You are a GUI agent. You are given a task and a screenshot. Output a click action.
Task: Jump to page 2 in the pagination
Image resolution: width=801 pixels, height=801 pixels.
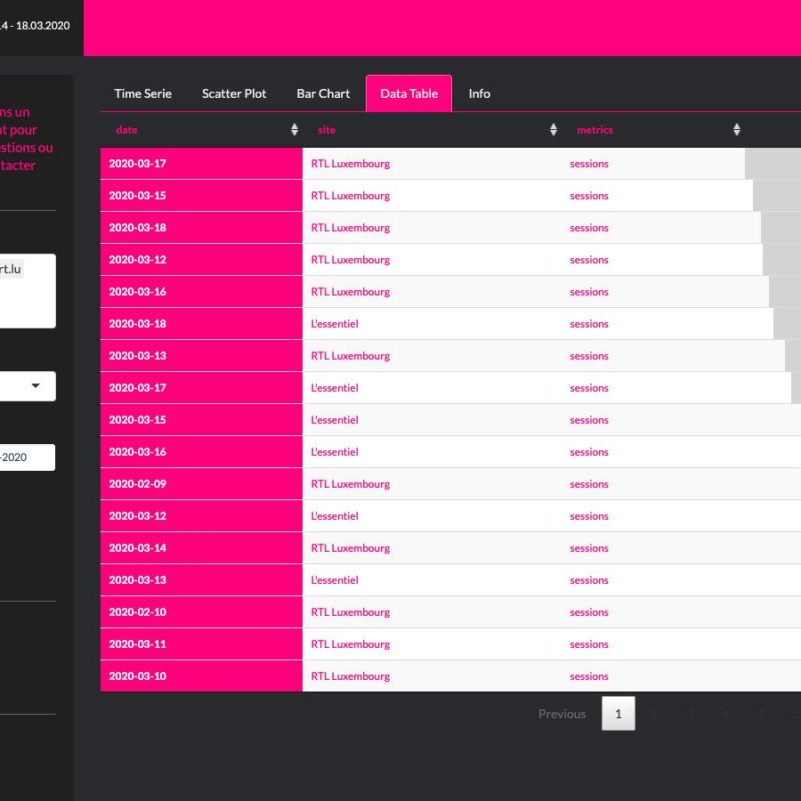pos(655,714)
